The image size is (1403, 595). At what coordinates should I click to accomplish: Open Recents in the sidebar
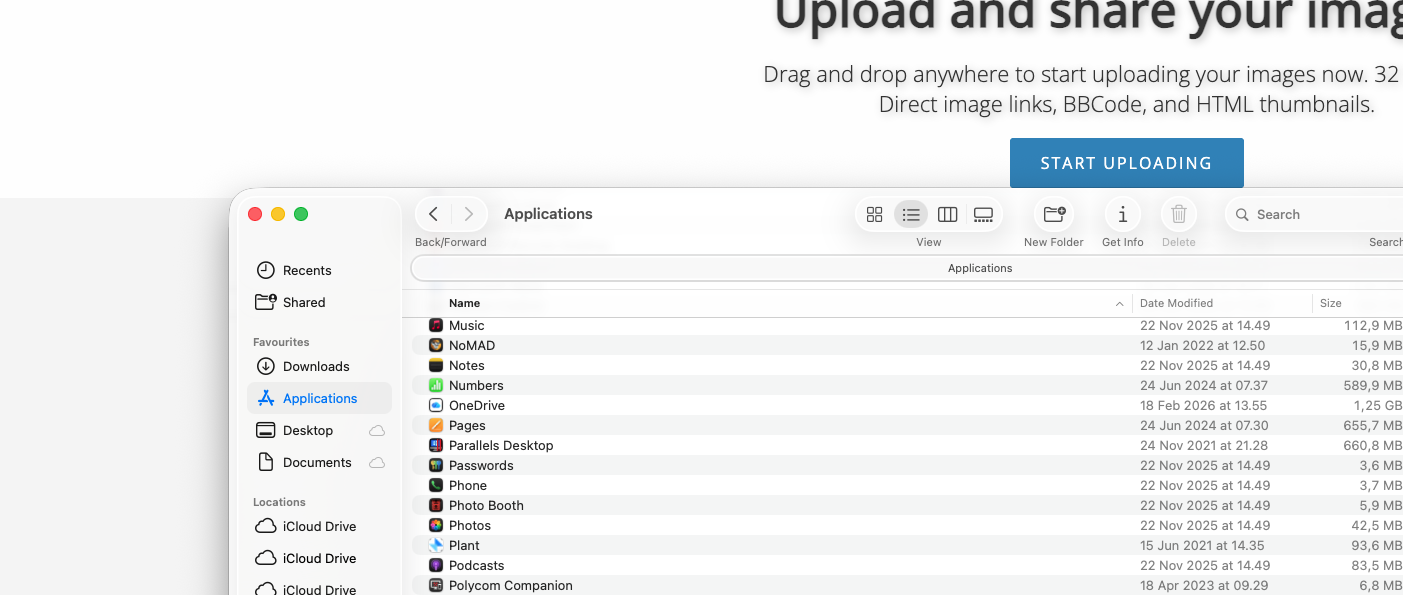tap(319, 270)
